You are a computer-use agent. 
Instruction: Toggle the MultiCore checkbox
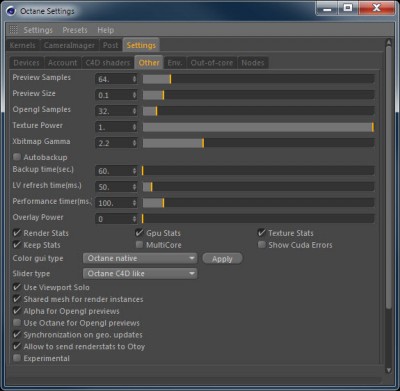[139, 245]
